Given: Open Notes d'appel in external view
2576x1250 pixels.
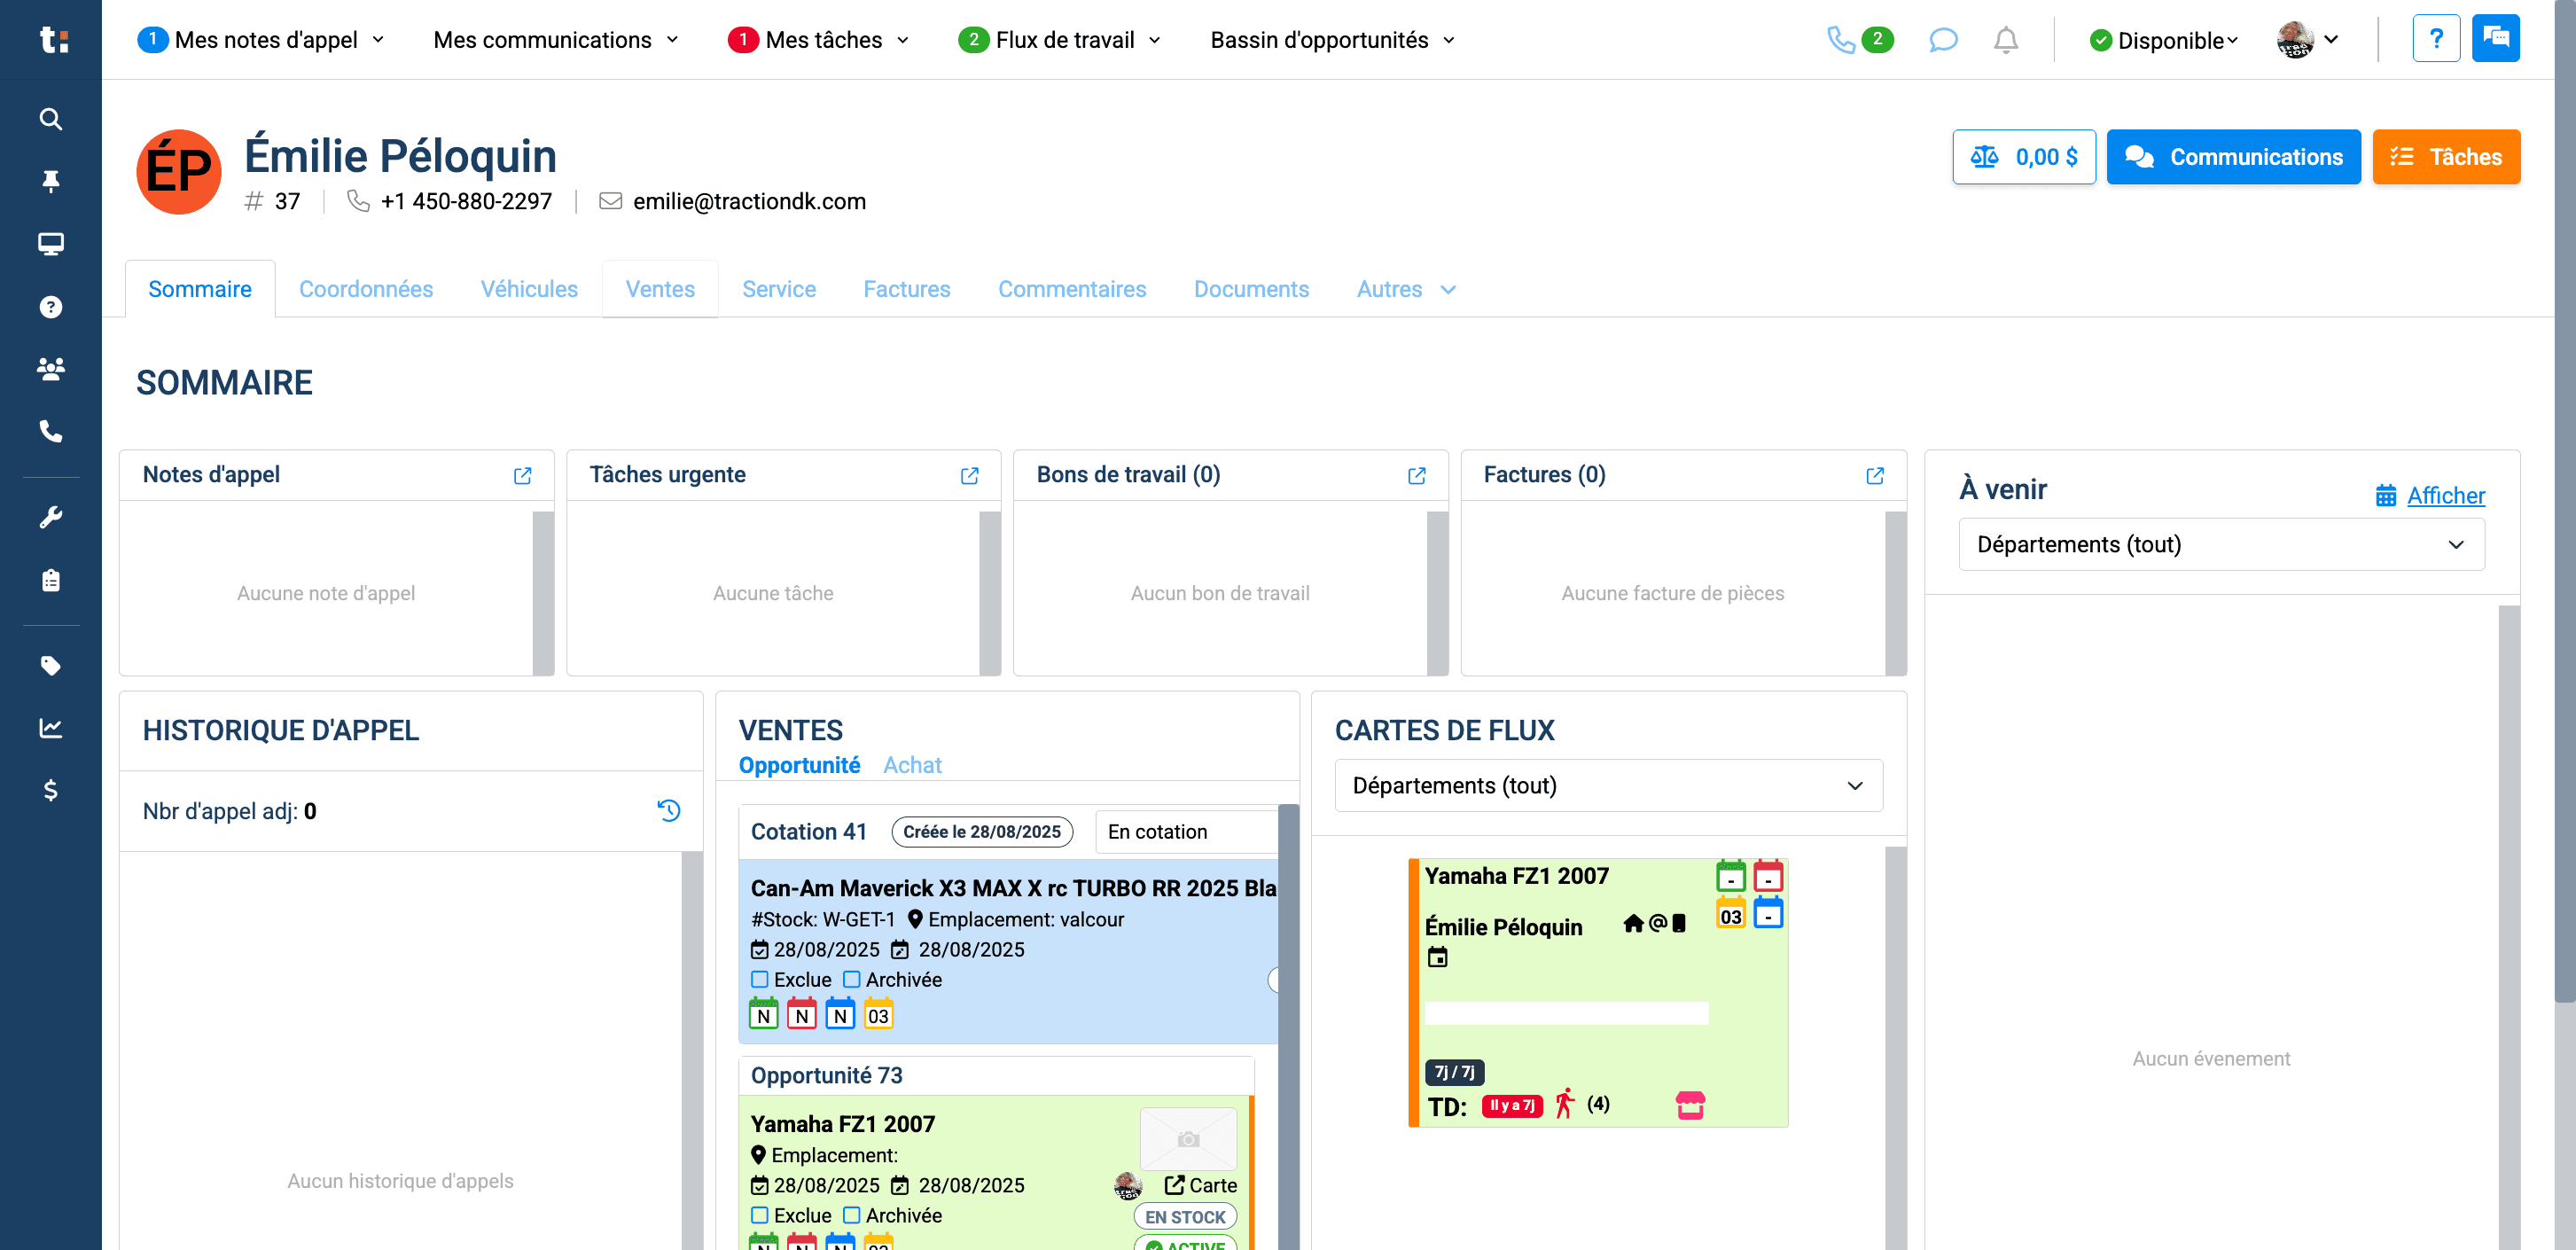Looking at the screenshot, I should (x=522, y=475).
